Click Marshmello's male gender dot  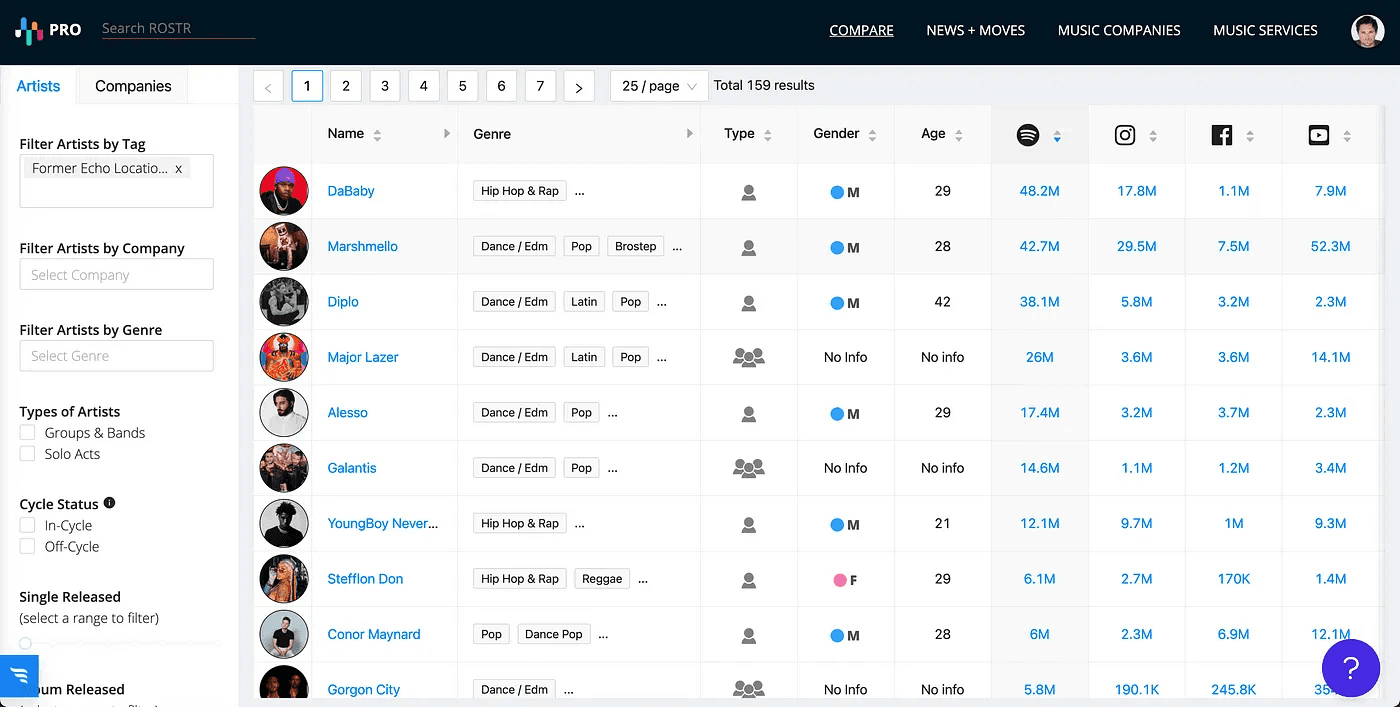837,248
